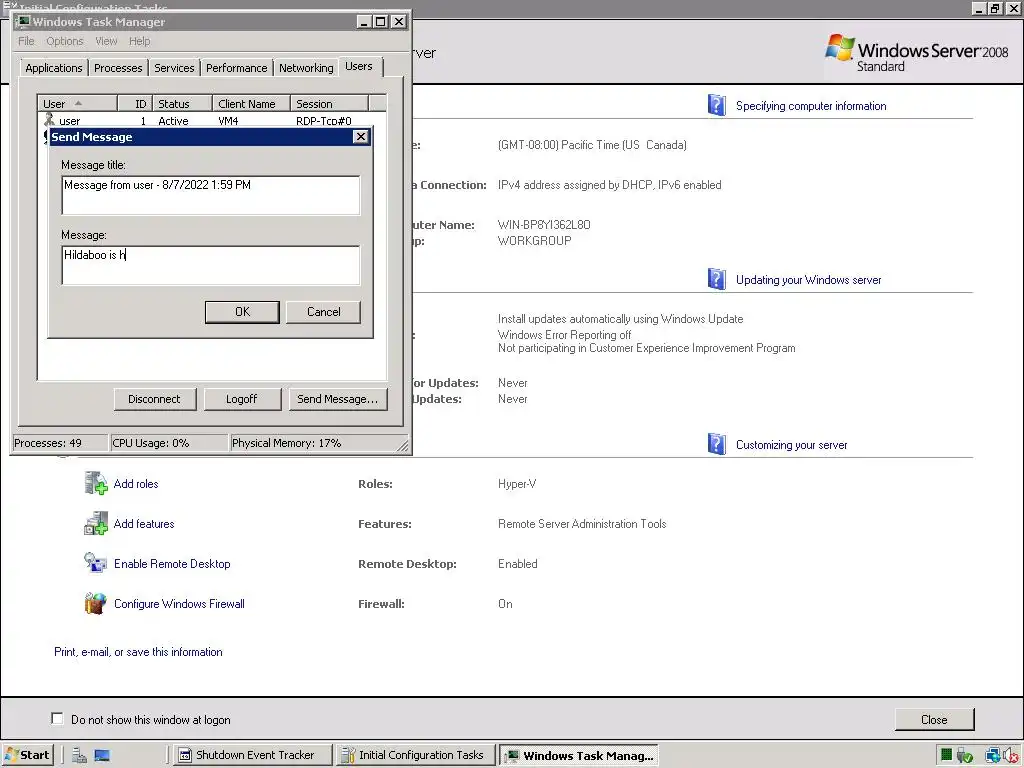1024x768 pixels.
Task: Sort by the Status column header
Action: click(182, 103)
